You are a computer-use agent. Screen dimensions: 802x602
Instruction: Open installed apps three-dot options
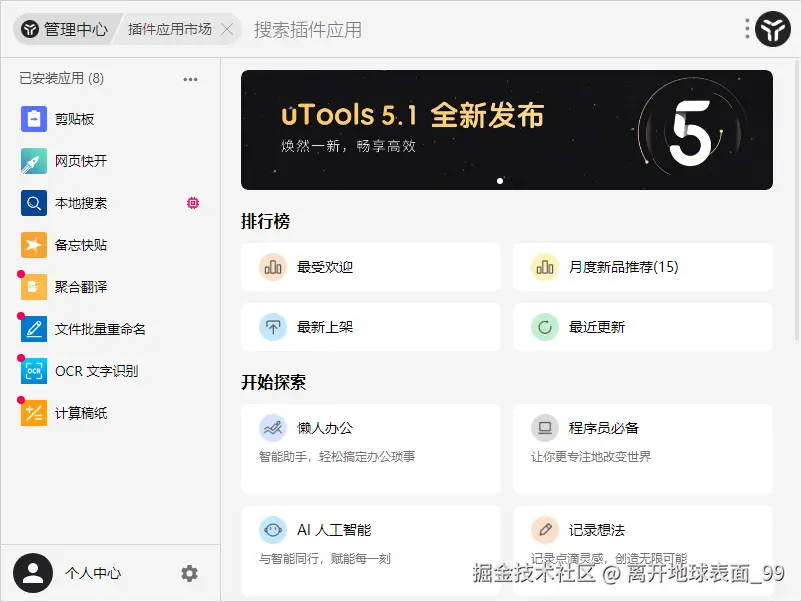(190, 79)
